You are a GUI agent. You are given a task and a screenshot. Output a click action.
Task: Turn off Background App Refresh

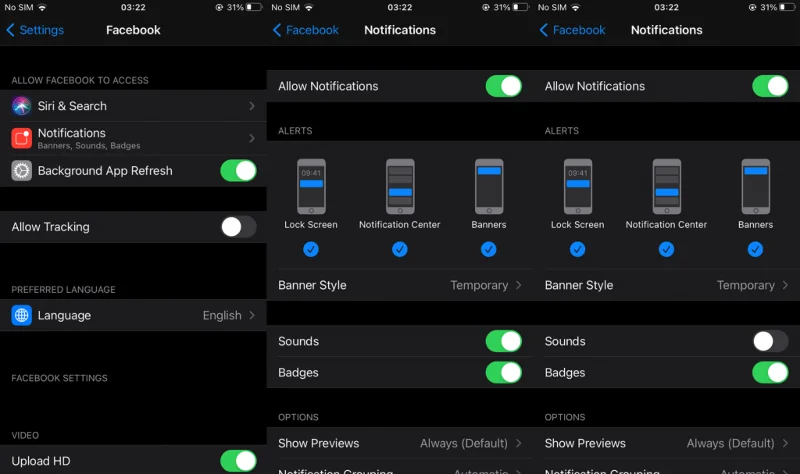click(238, 171)
